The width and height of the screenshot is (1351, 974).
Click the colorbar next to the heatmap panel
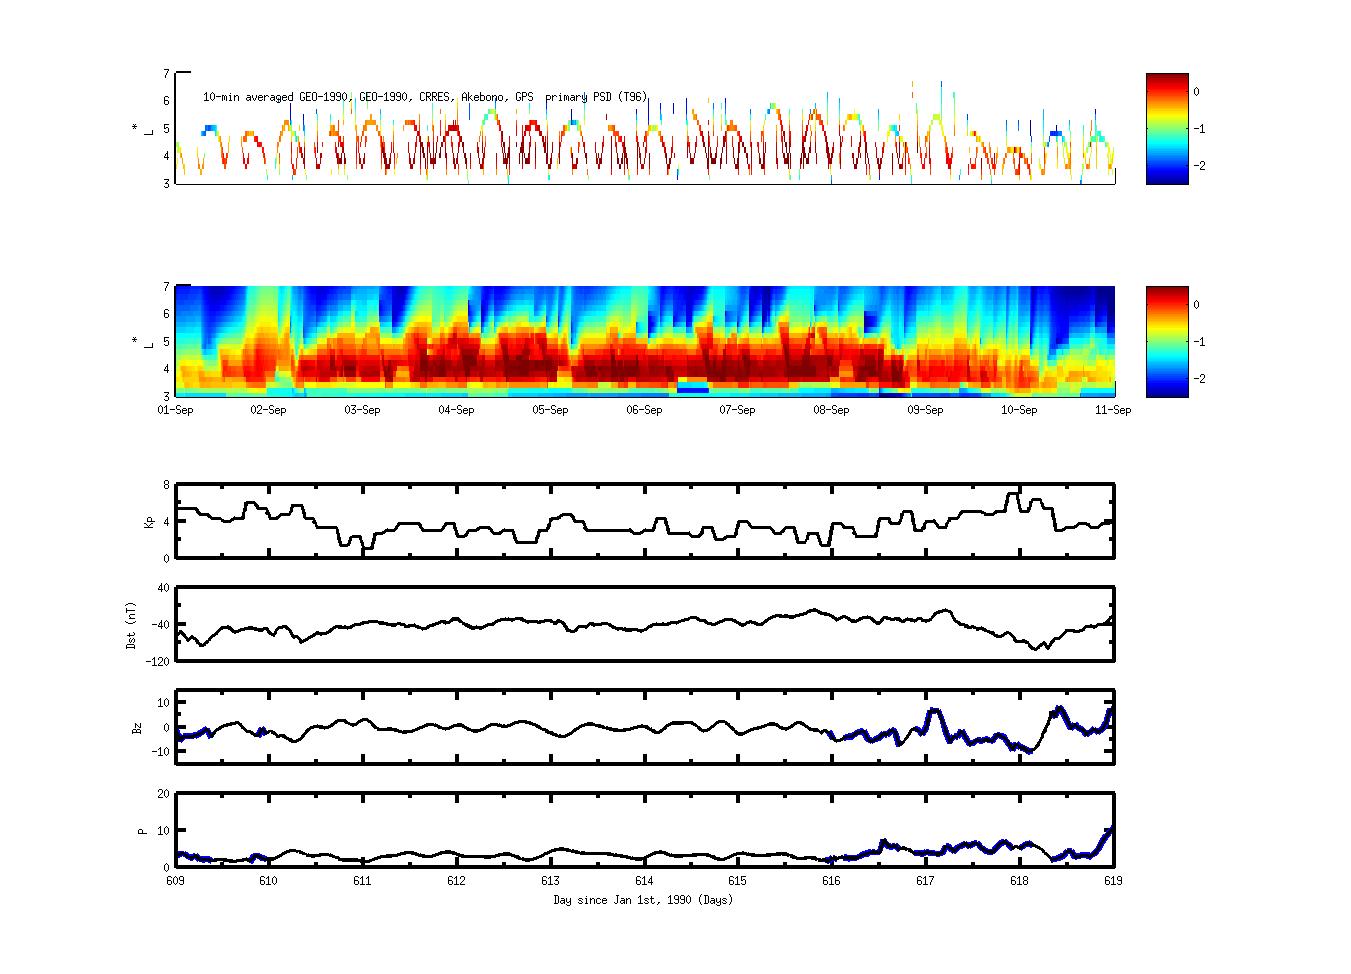pyautogui.click(x=1167, y=341)
